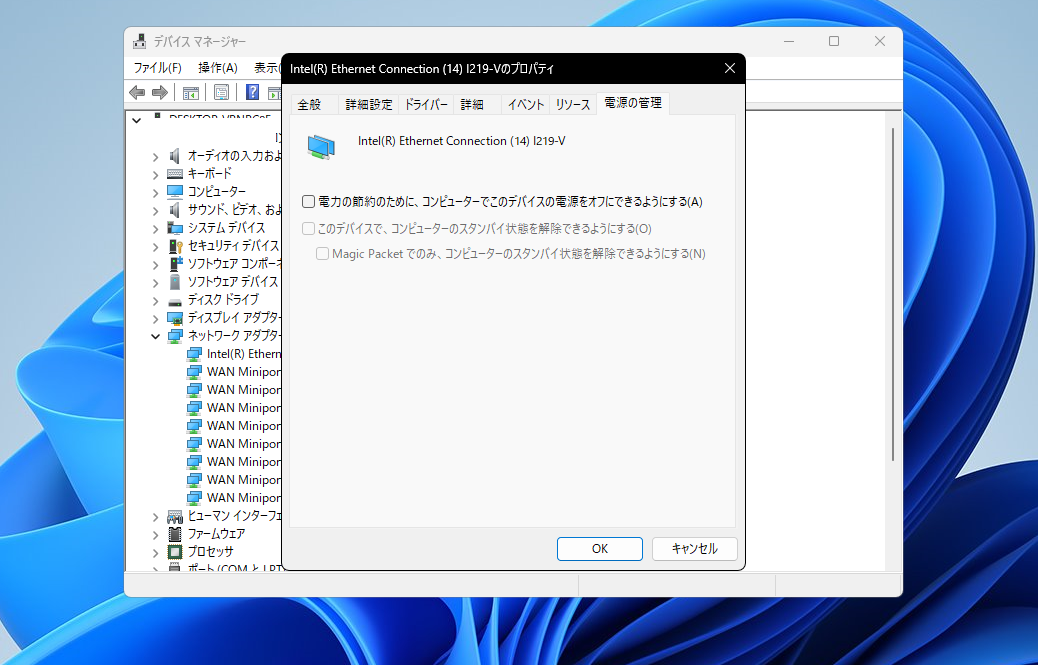Image resolution: width=1038 pixels, height=665 pixels.
Task: Expand the ファームウェア category
Action: click(156, 535)
